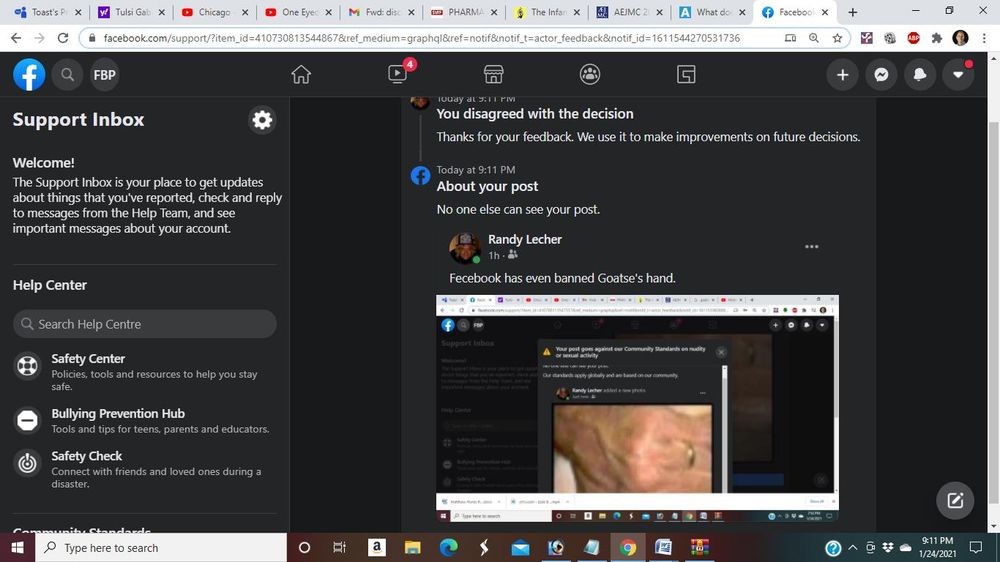Image resolution: width=1000 pixels, height=562 pixels.
Task: Open Safety Check
Action: [x=87, y=456]
